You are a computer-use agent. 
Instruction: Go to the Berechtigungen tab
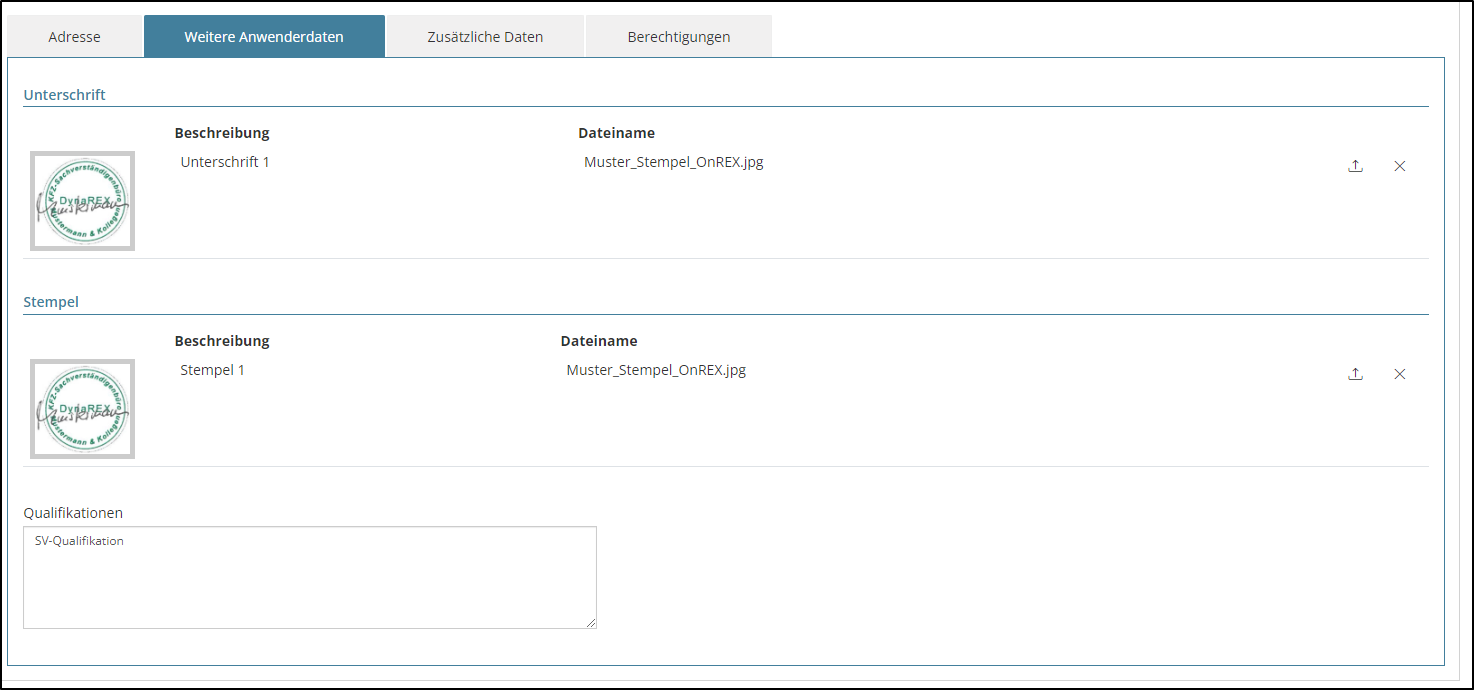click(x=678, y=37)
